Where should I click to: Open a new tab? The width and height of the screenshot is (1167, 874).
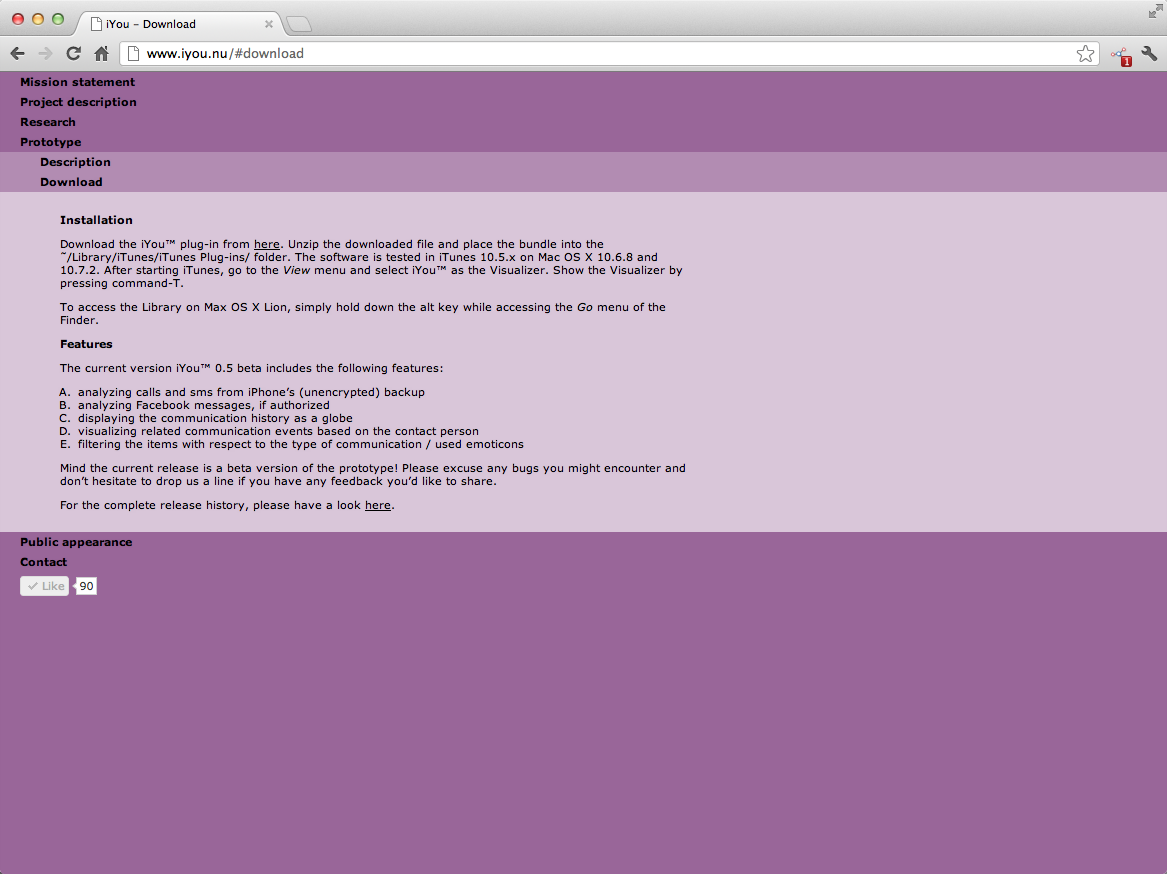point(299,24)
